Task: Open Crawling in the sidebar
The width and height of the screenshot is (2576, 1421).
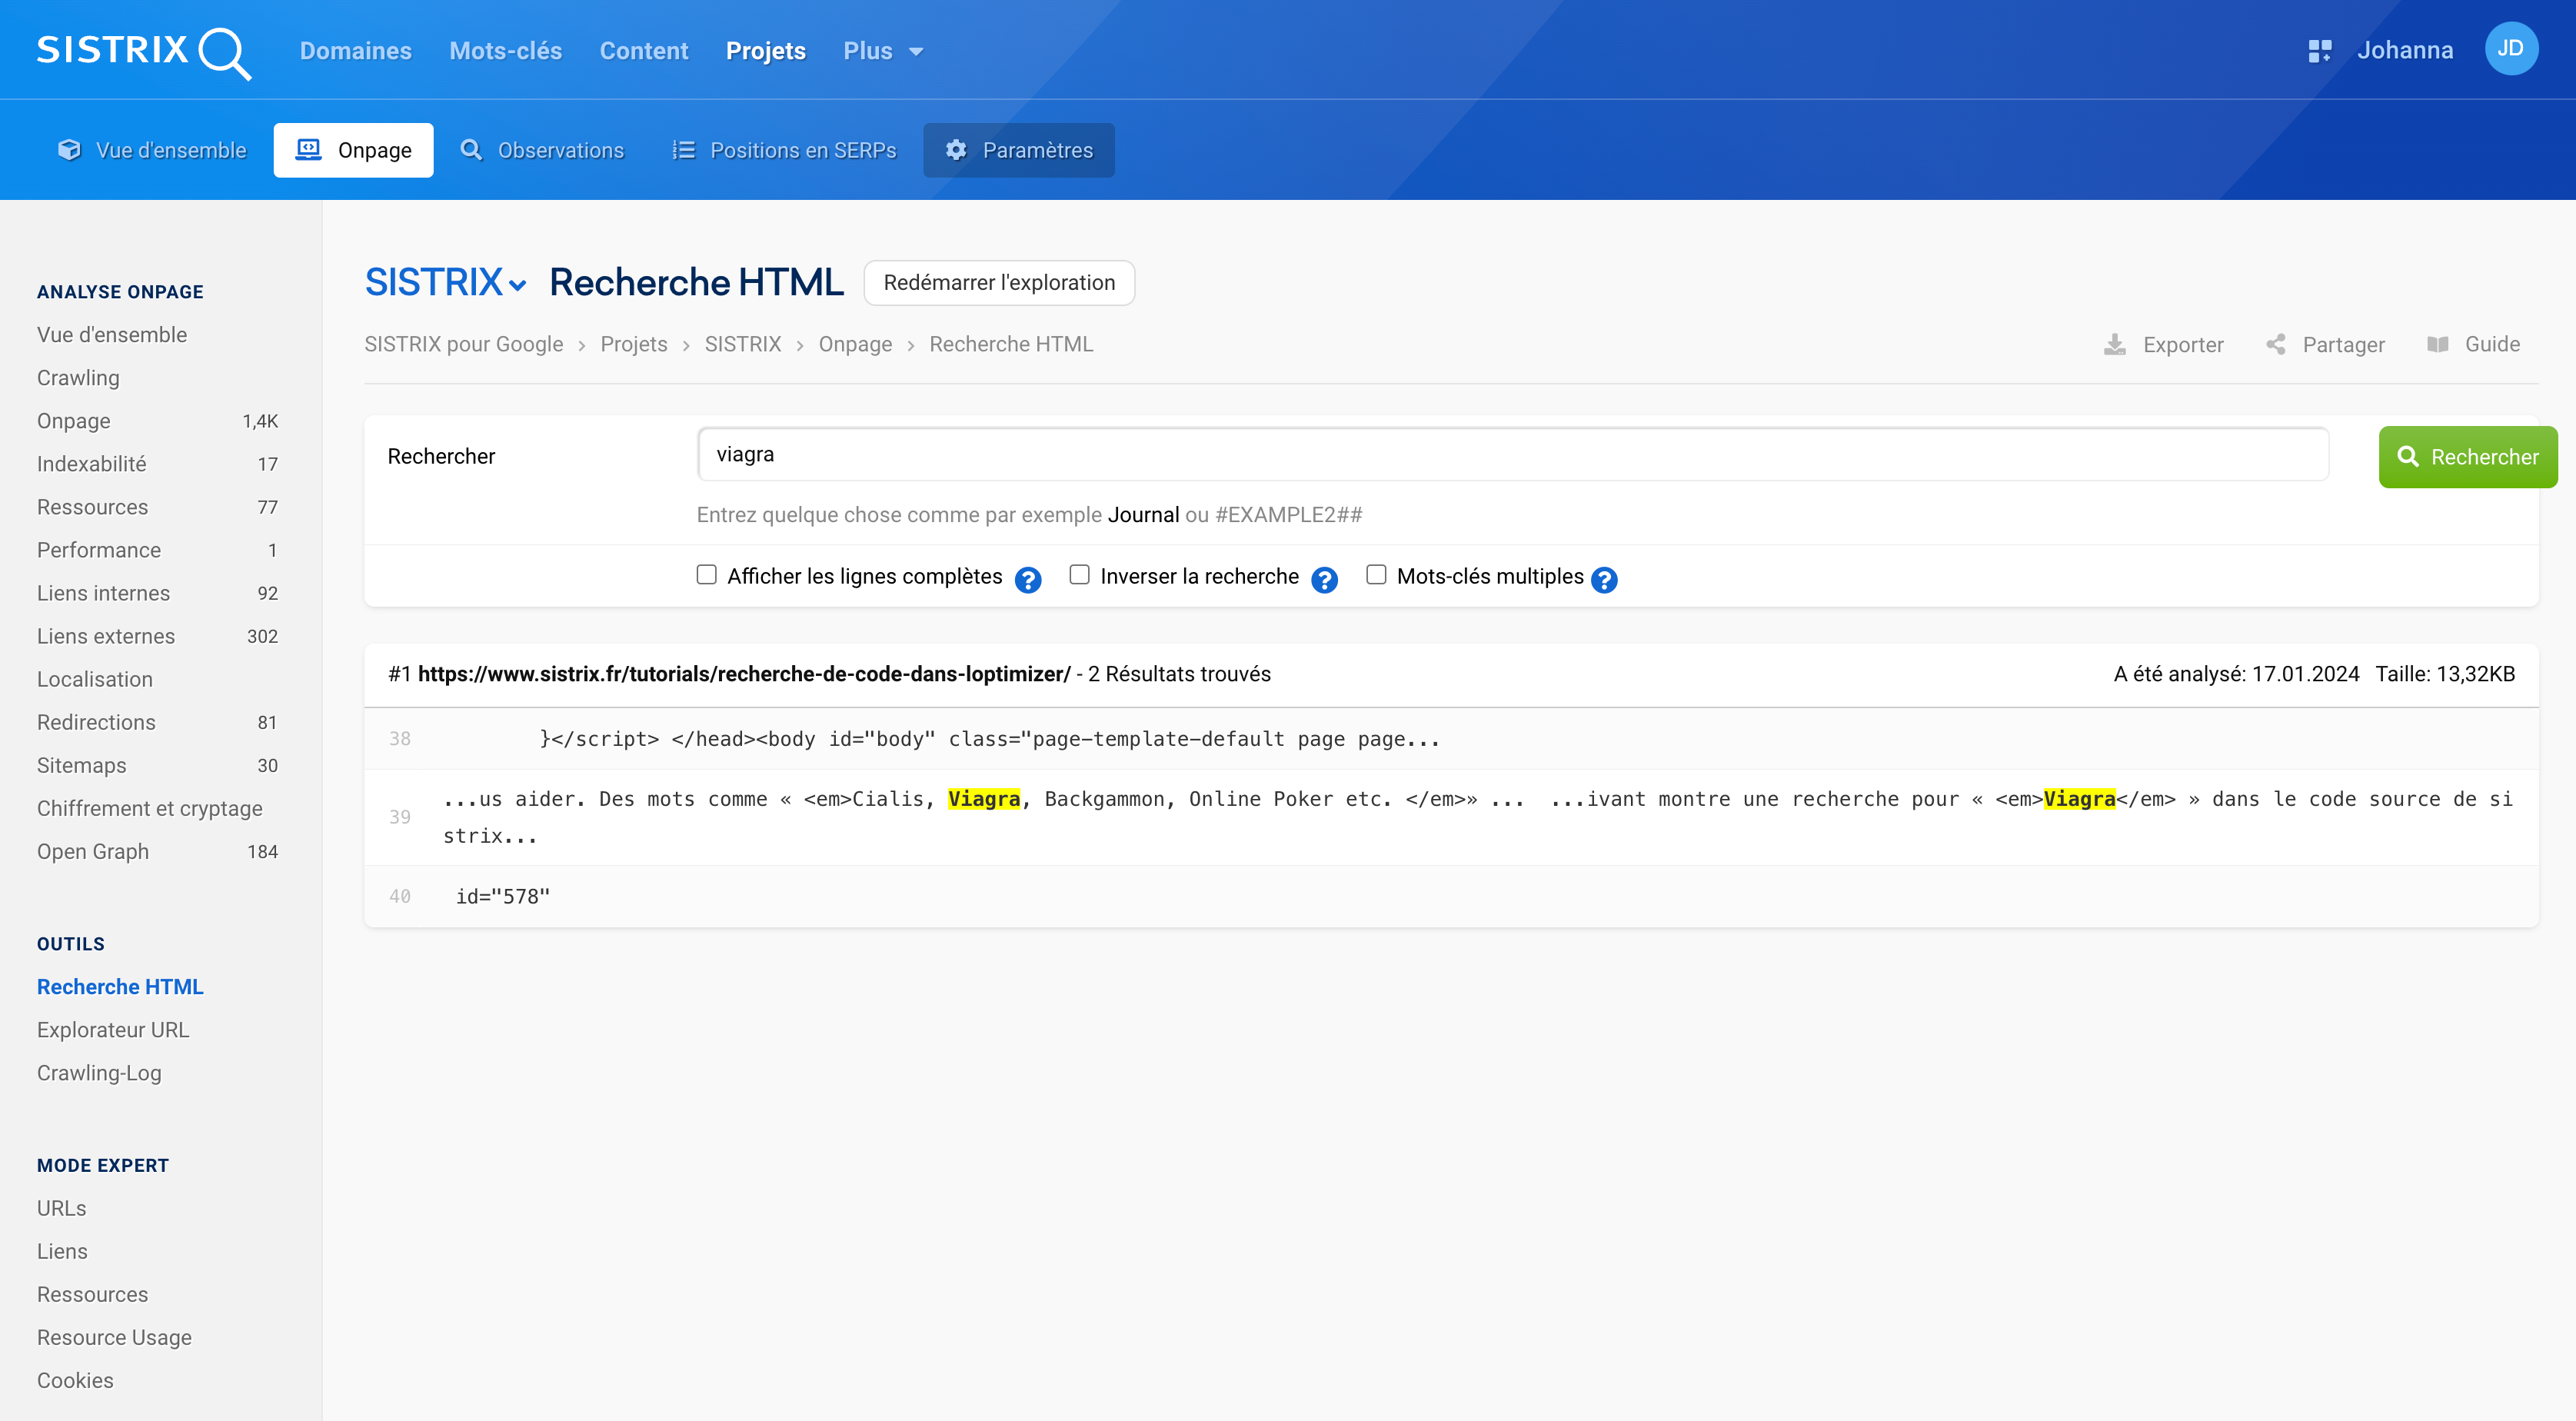Action: tap(78, 378)
